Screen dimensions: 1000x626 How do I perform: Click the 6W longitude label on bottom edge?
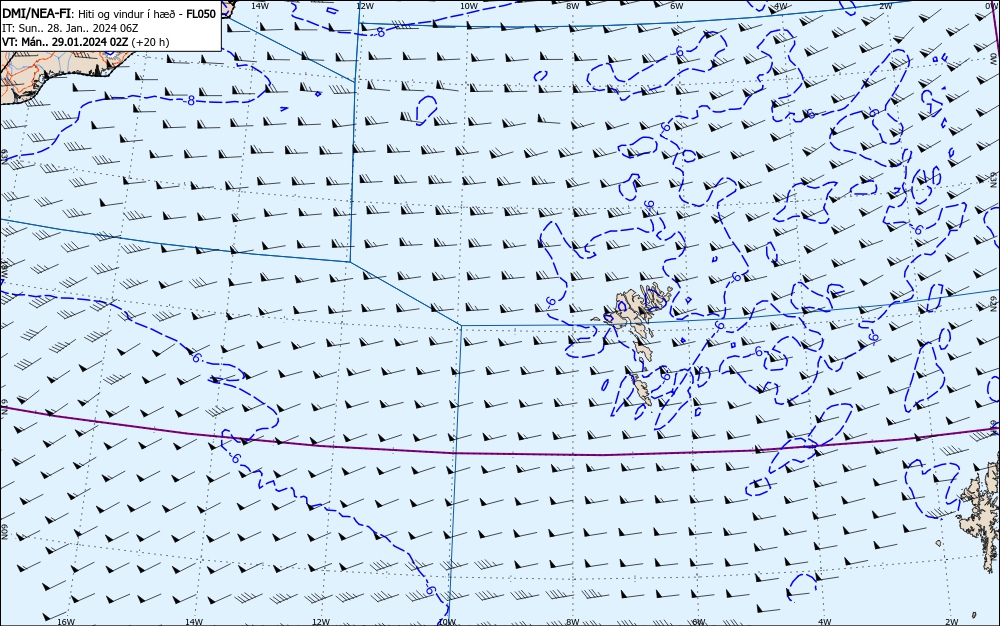[x=699, y=622]
